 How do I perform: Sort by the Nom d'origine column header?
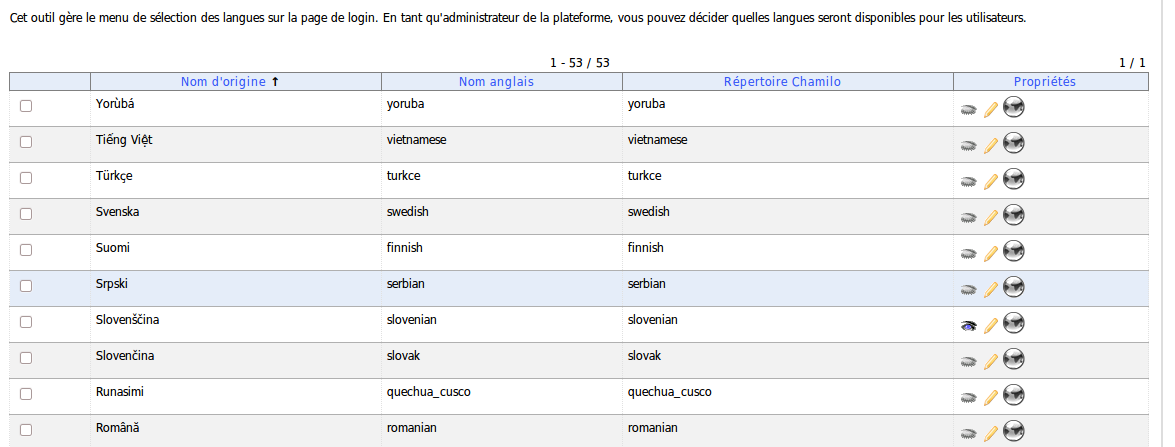pos(223,82)
